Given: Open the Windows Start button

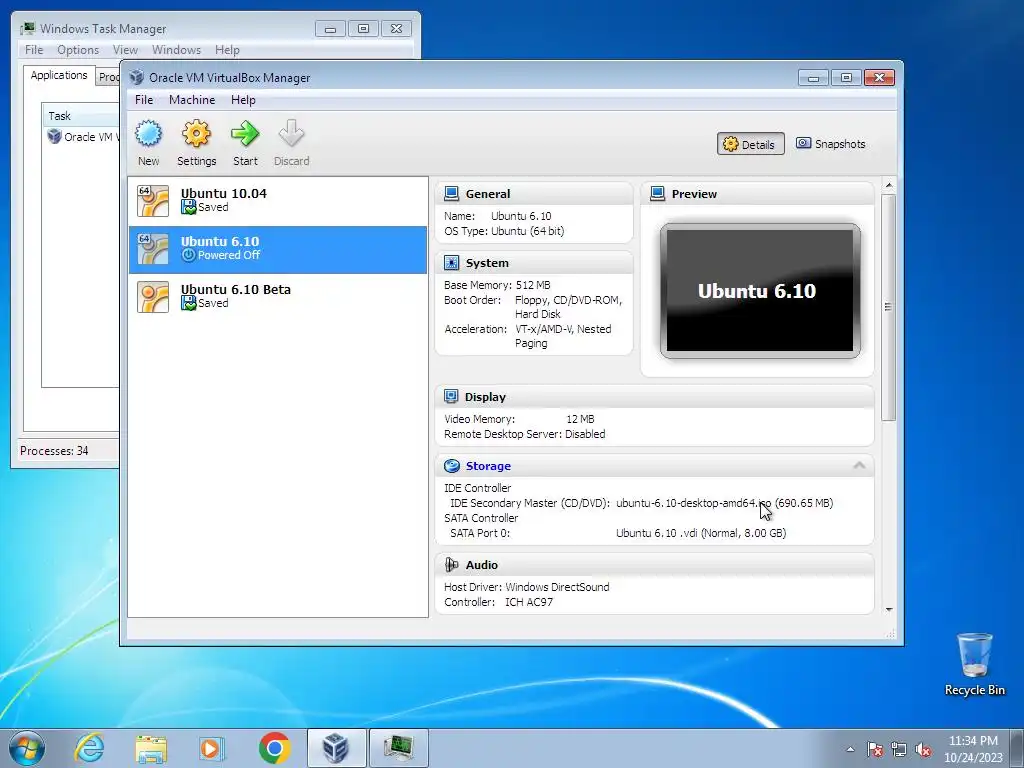Looking at the screenshot, I should coord(27,748).
